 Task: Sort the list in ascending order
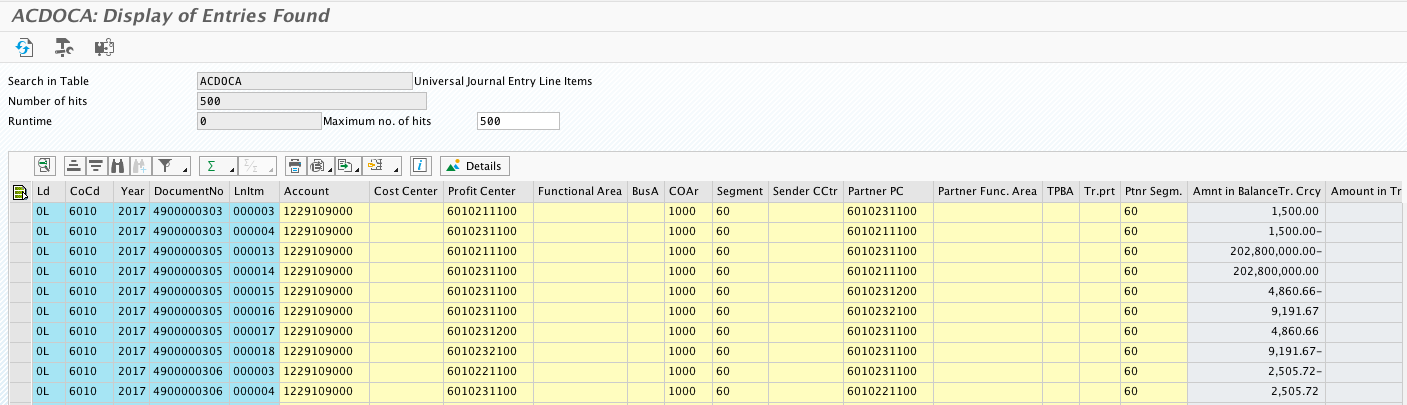pyautogui.click(x=75, y=166)
